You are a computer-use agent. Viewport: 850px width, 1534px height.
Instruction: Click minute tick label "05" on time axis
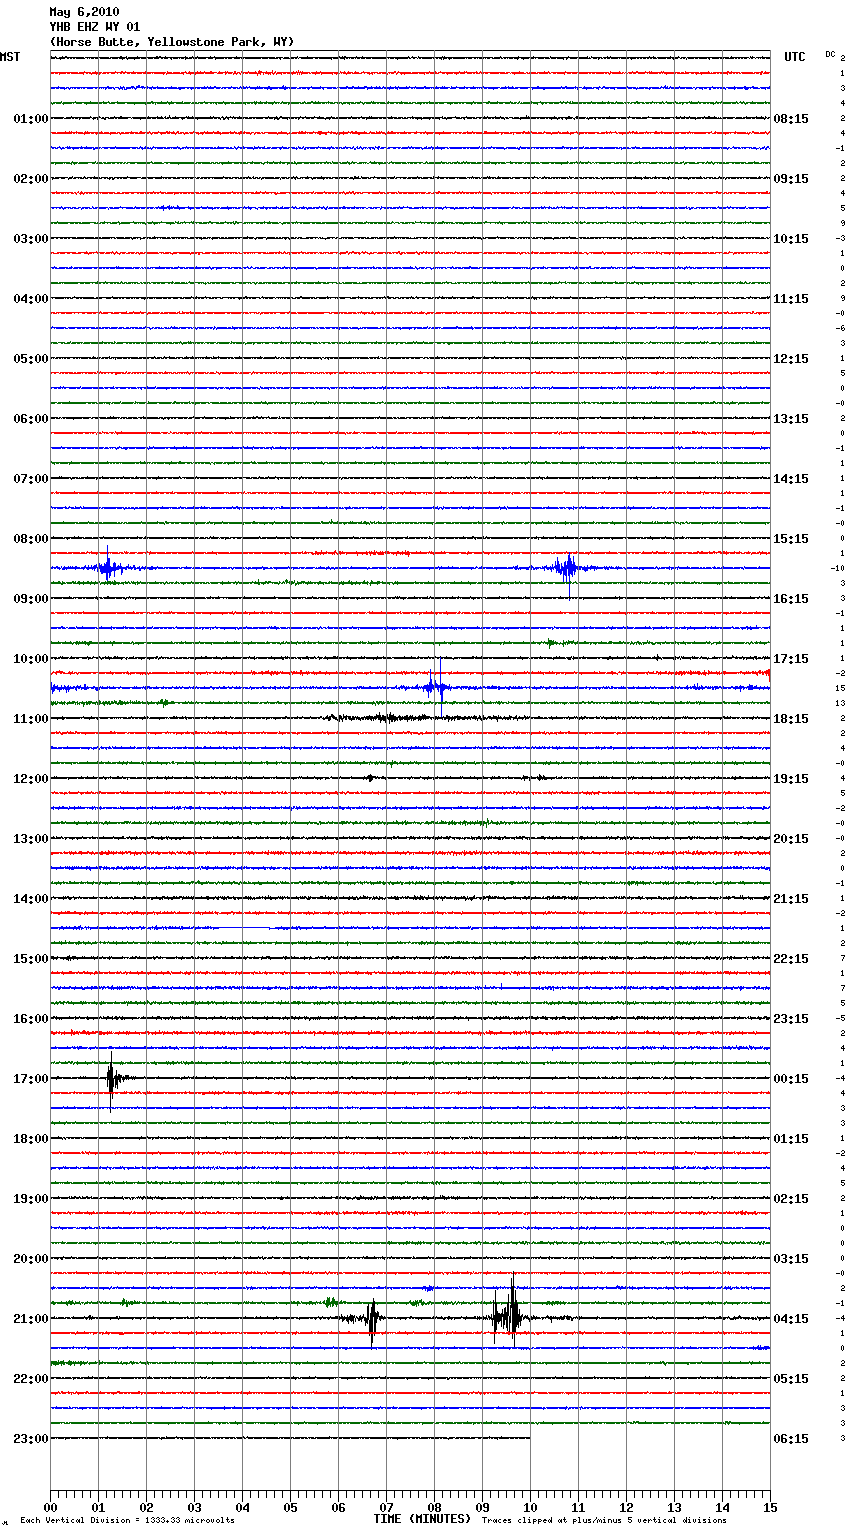coord(290,1507)
